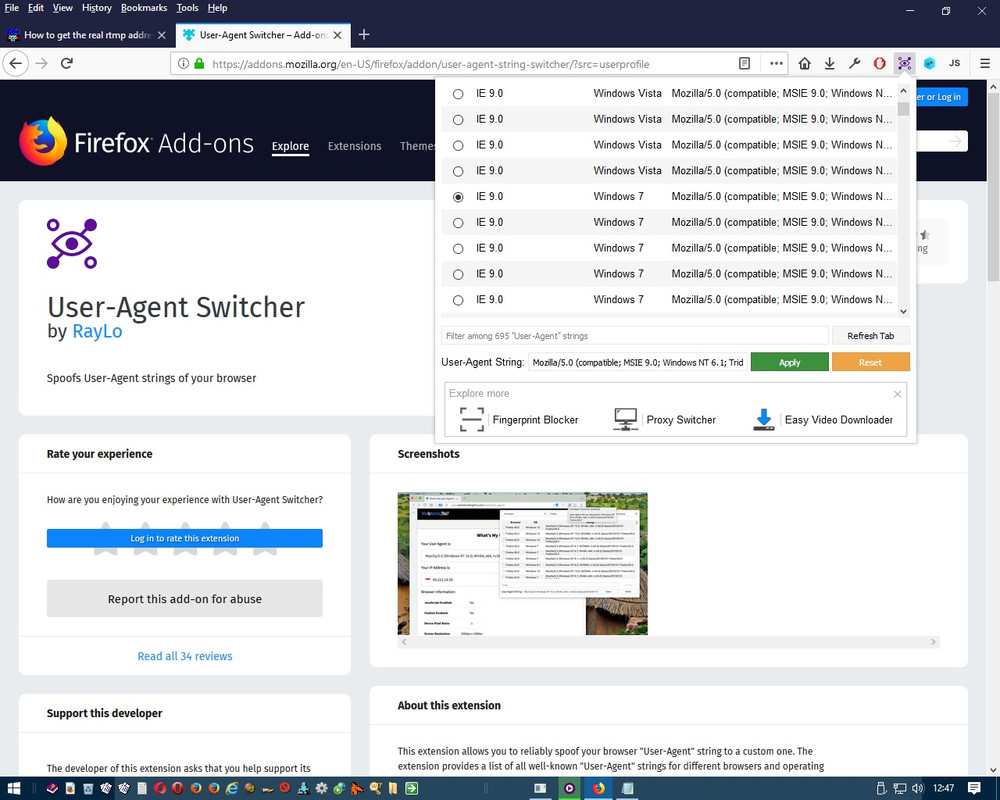Select the first IE 9.0 Windows Vista radio

point(458,94)
